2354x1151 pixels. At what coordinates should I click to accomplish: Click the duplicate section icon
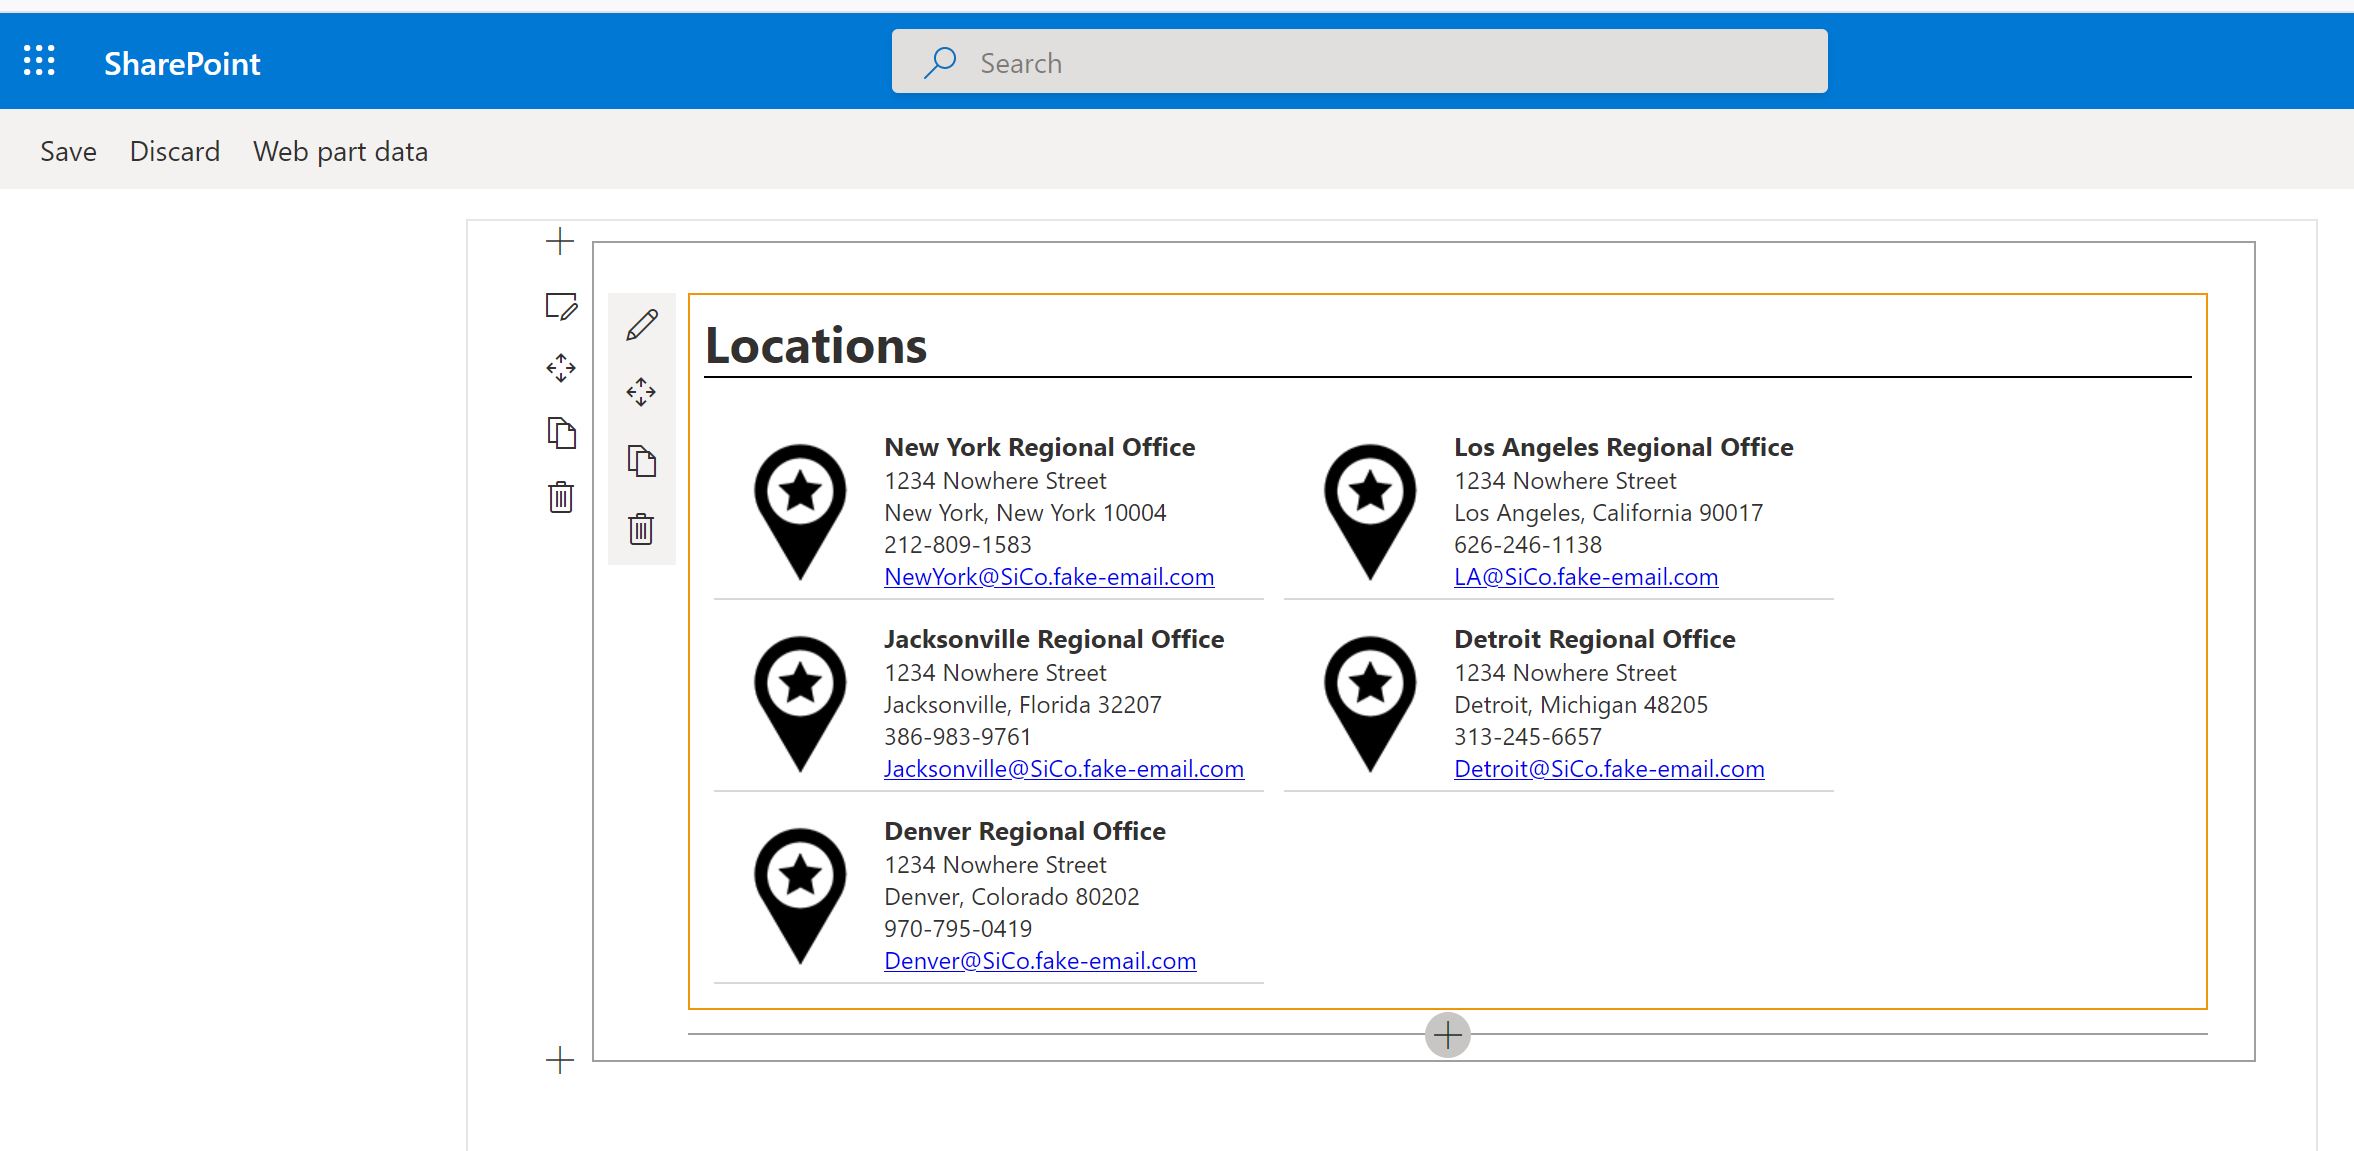tap(561, 432)
